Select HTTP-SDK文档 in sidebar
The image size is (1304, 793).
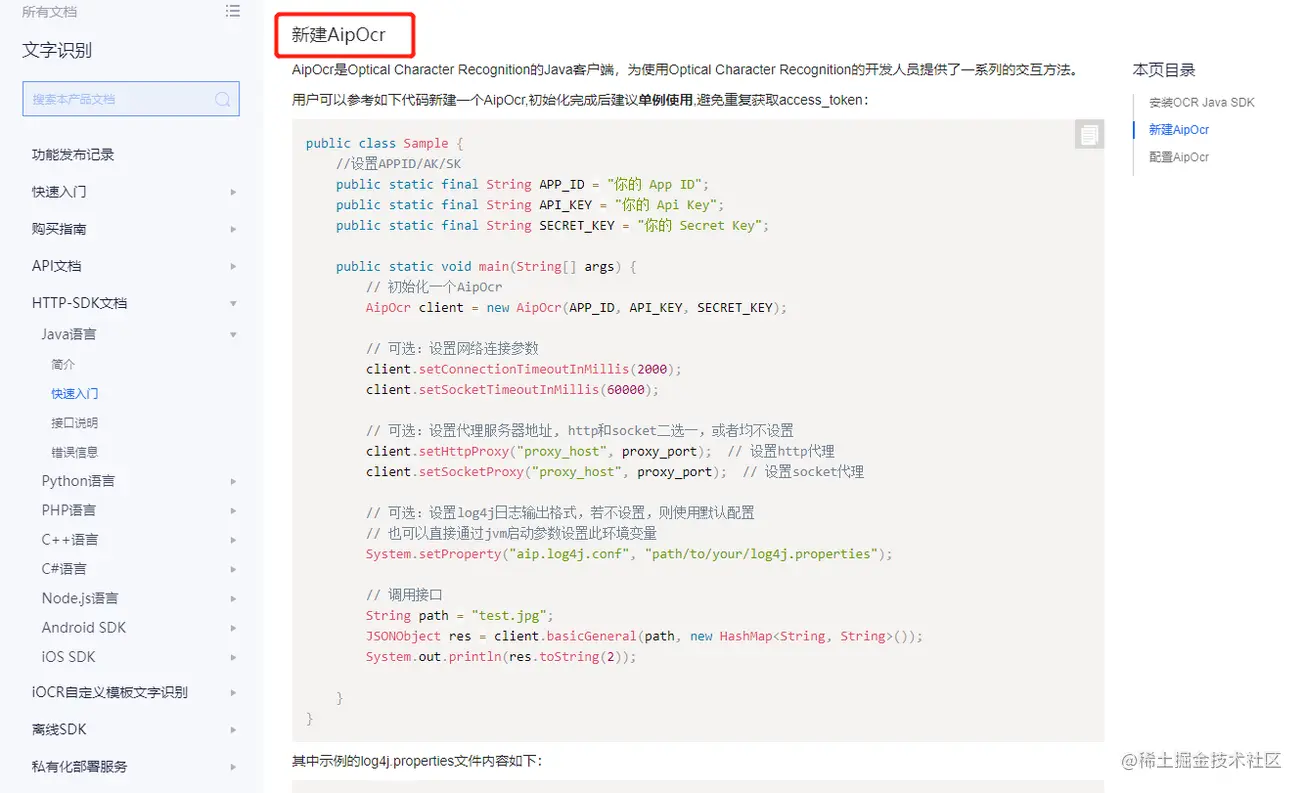pyautogui.click(x=80, y=303)
